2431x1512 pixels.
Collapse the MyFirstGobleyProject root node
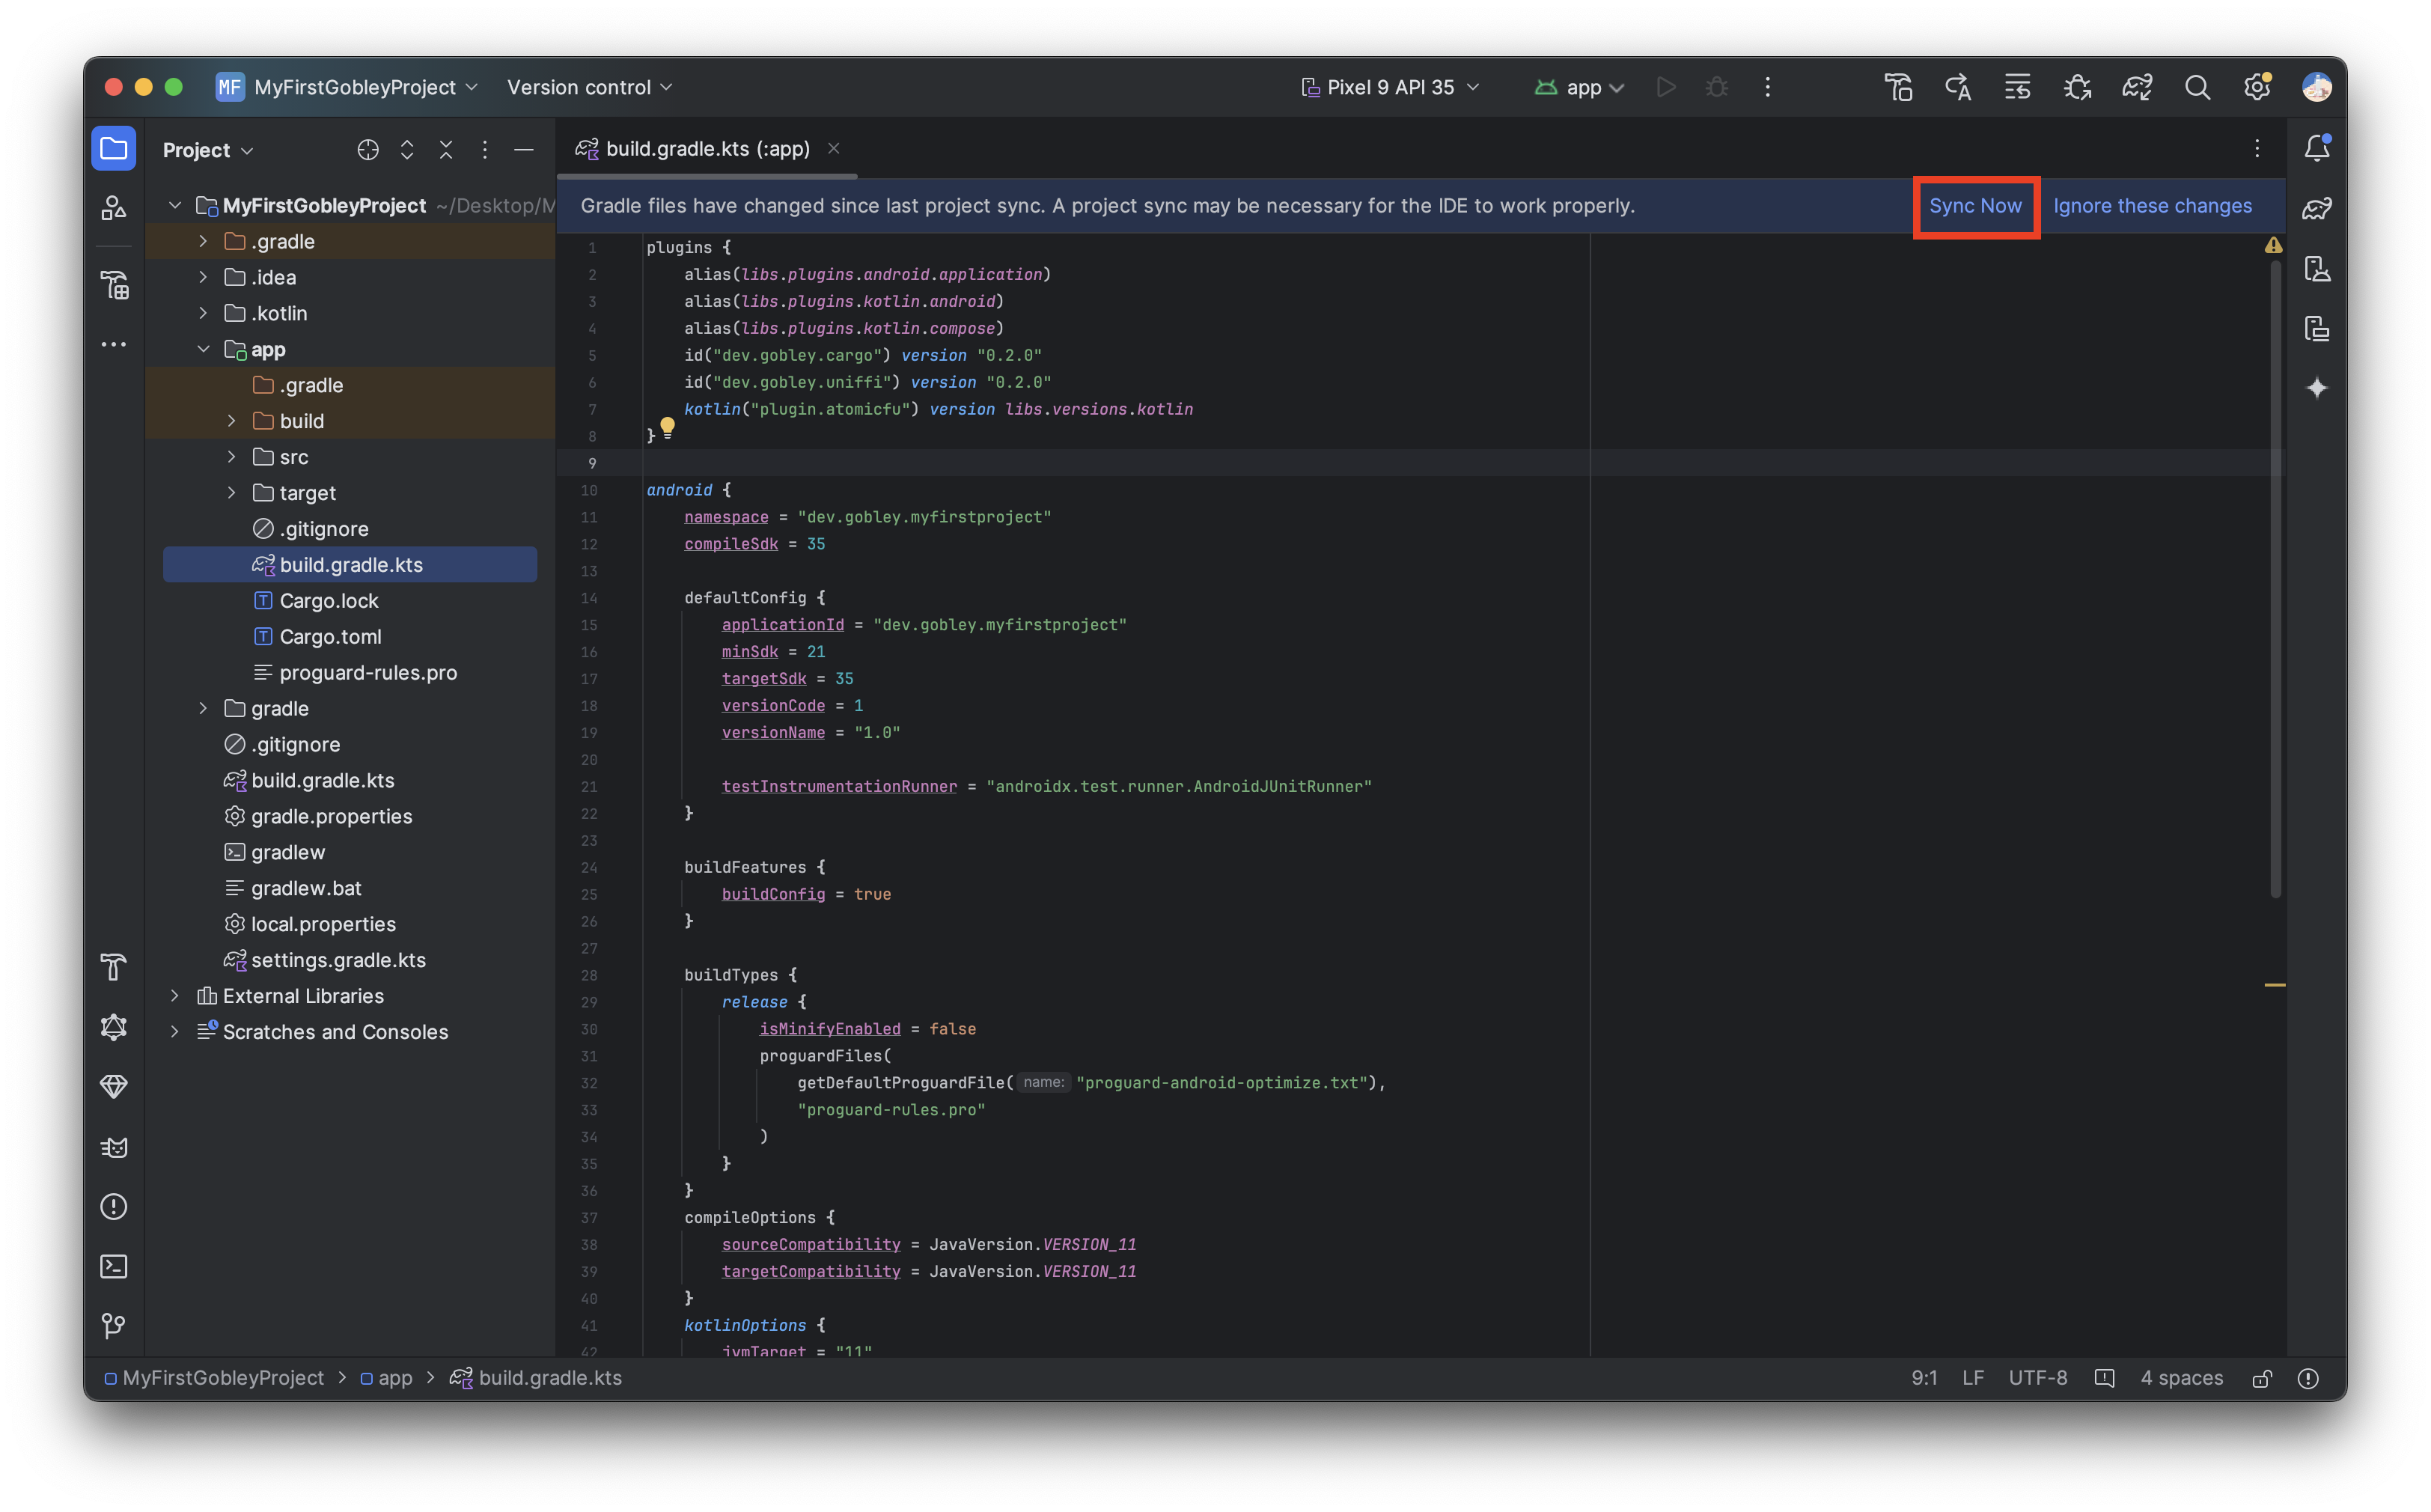click(175, 206)
